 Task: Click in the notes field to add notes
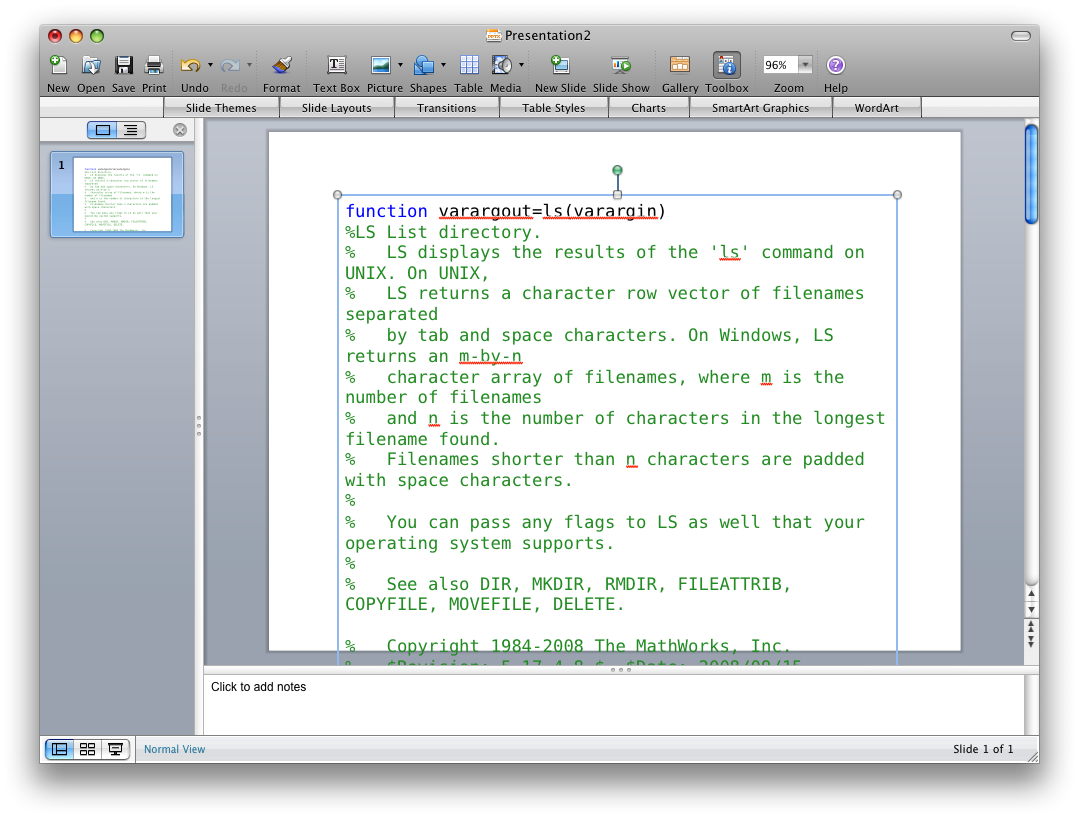[614, 705]
